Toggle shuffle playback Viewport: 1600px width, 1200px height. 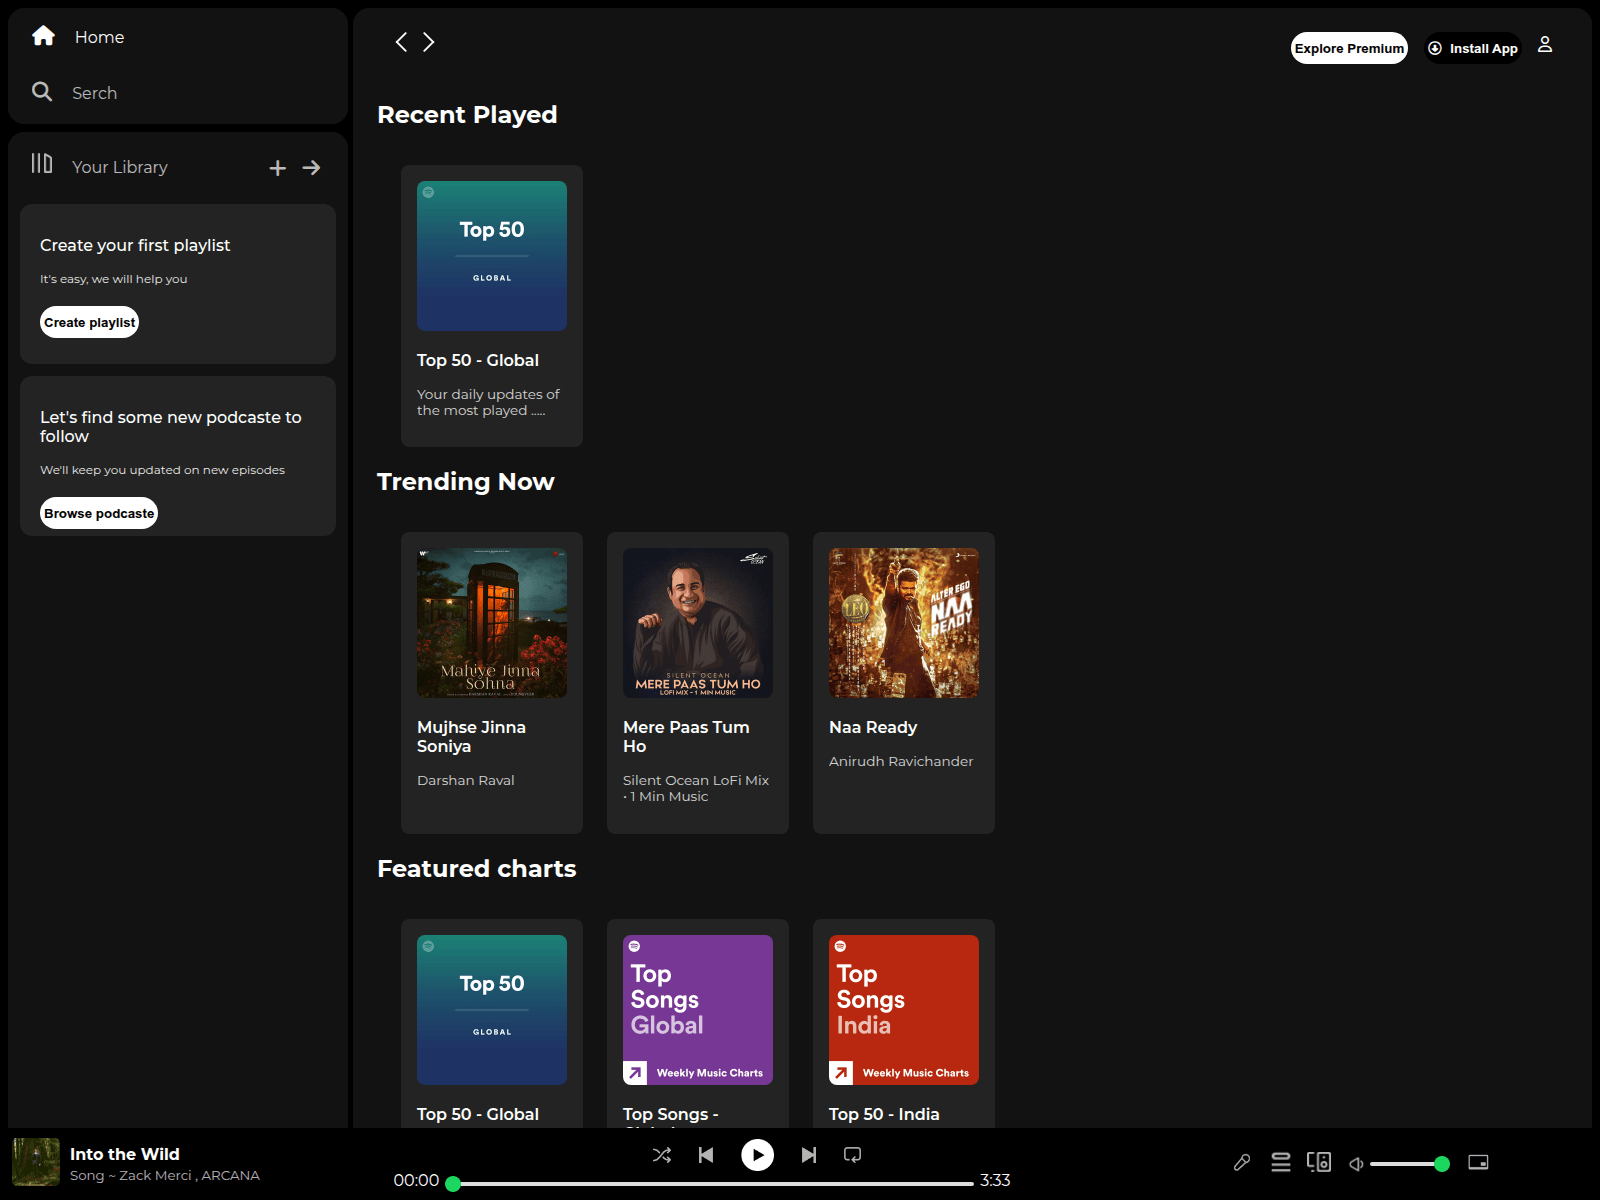click(662, 1155)
